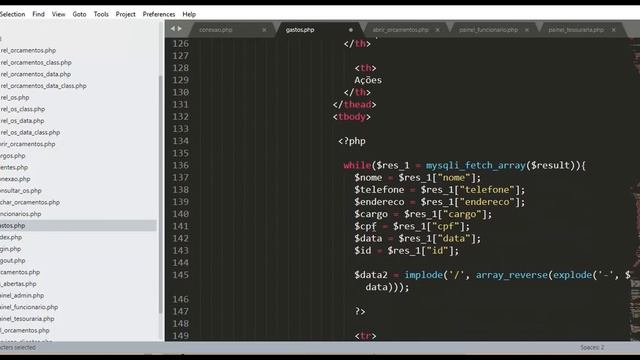Open the sidebar file ending in char_orcamentos.php
This screenshot has width=640, height=360.
[x=30, y=202]
